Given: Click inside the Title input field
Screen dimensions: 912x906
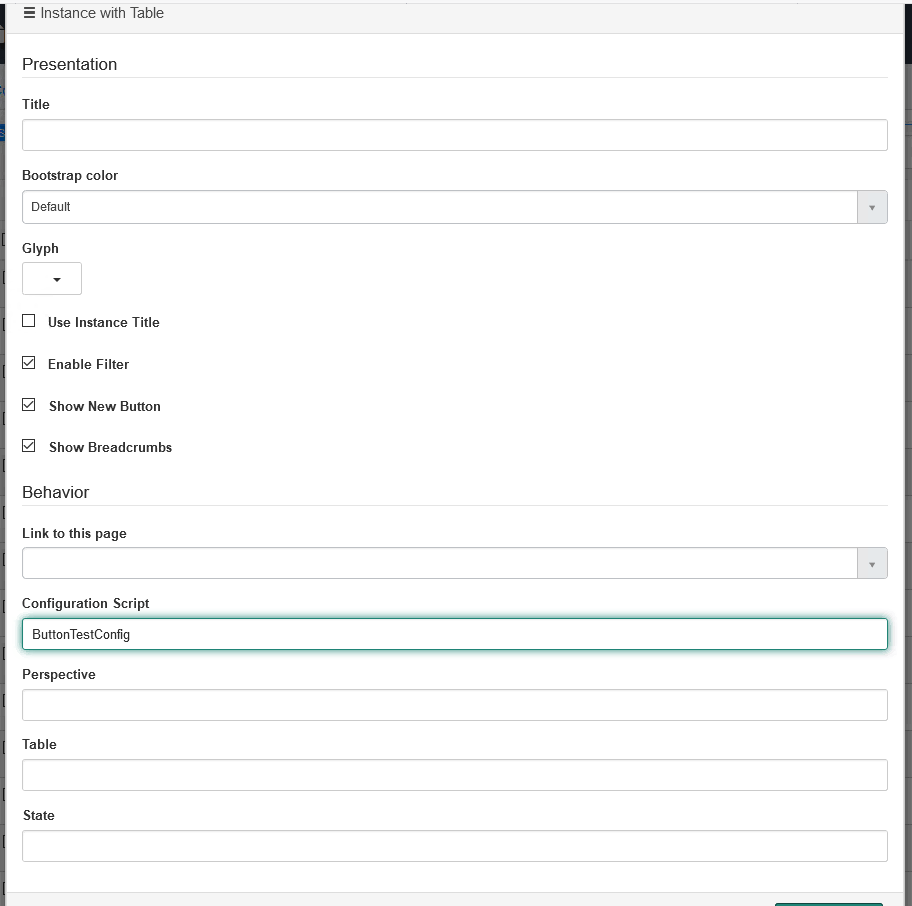Looking at the screenshot, I should [455, 134].
